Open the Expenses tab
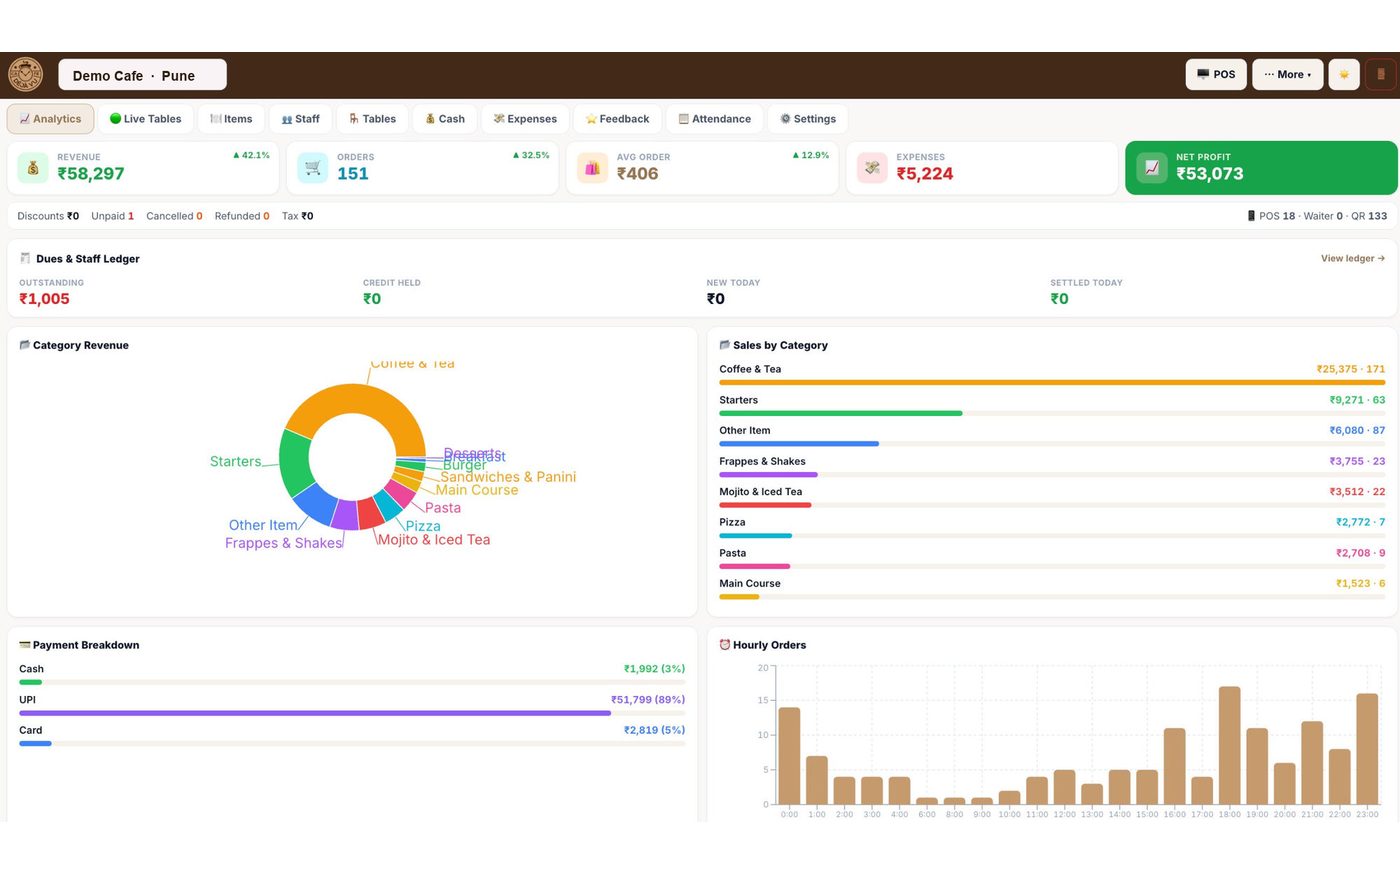Image resolution: width=1400 pixels, height=875 pixels. pyautogui.click(x=525, y=119)
